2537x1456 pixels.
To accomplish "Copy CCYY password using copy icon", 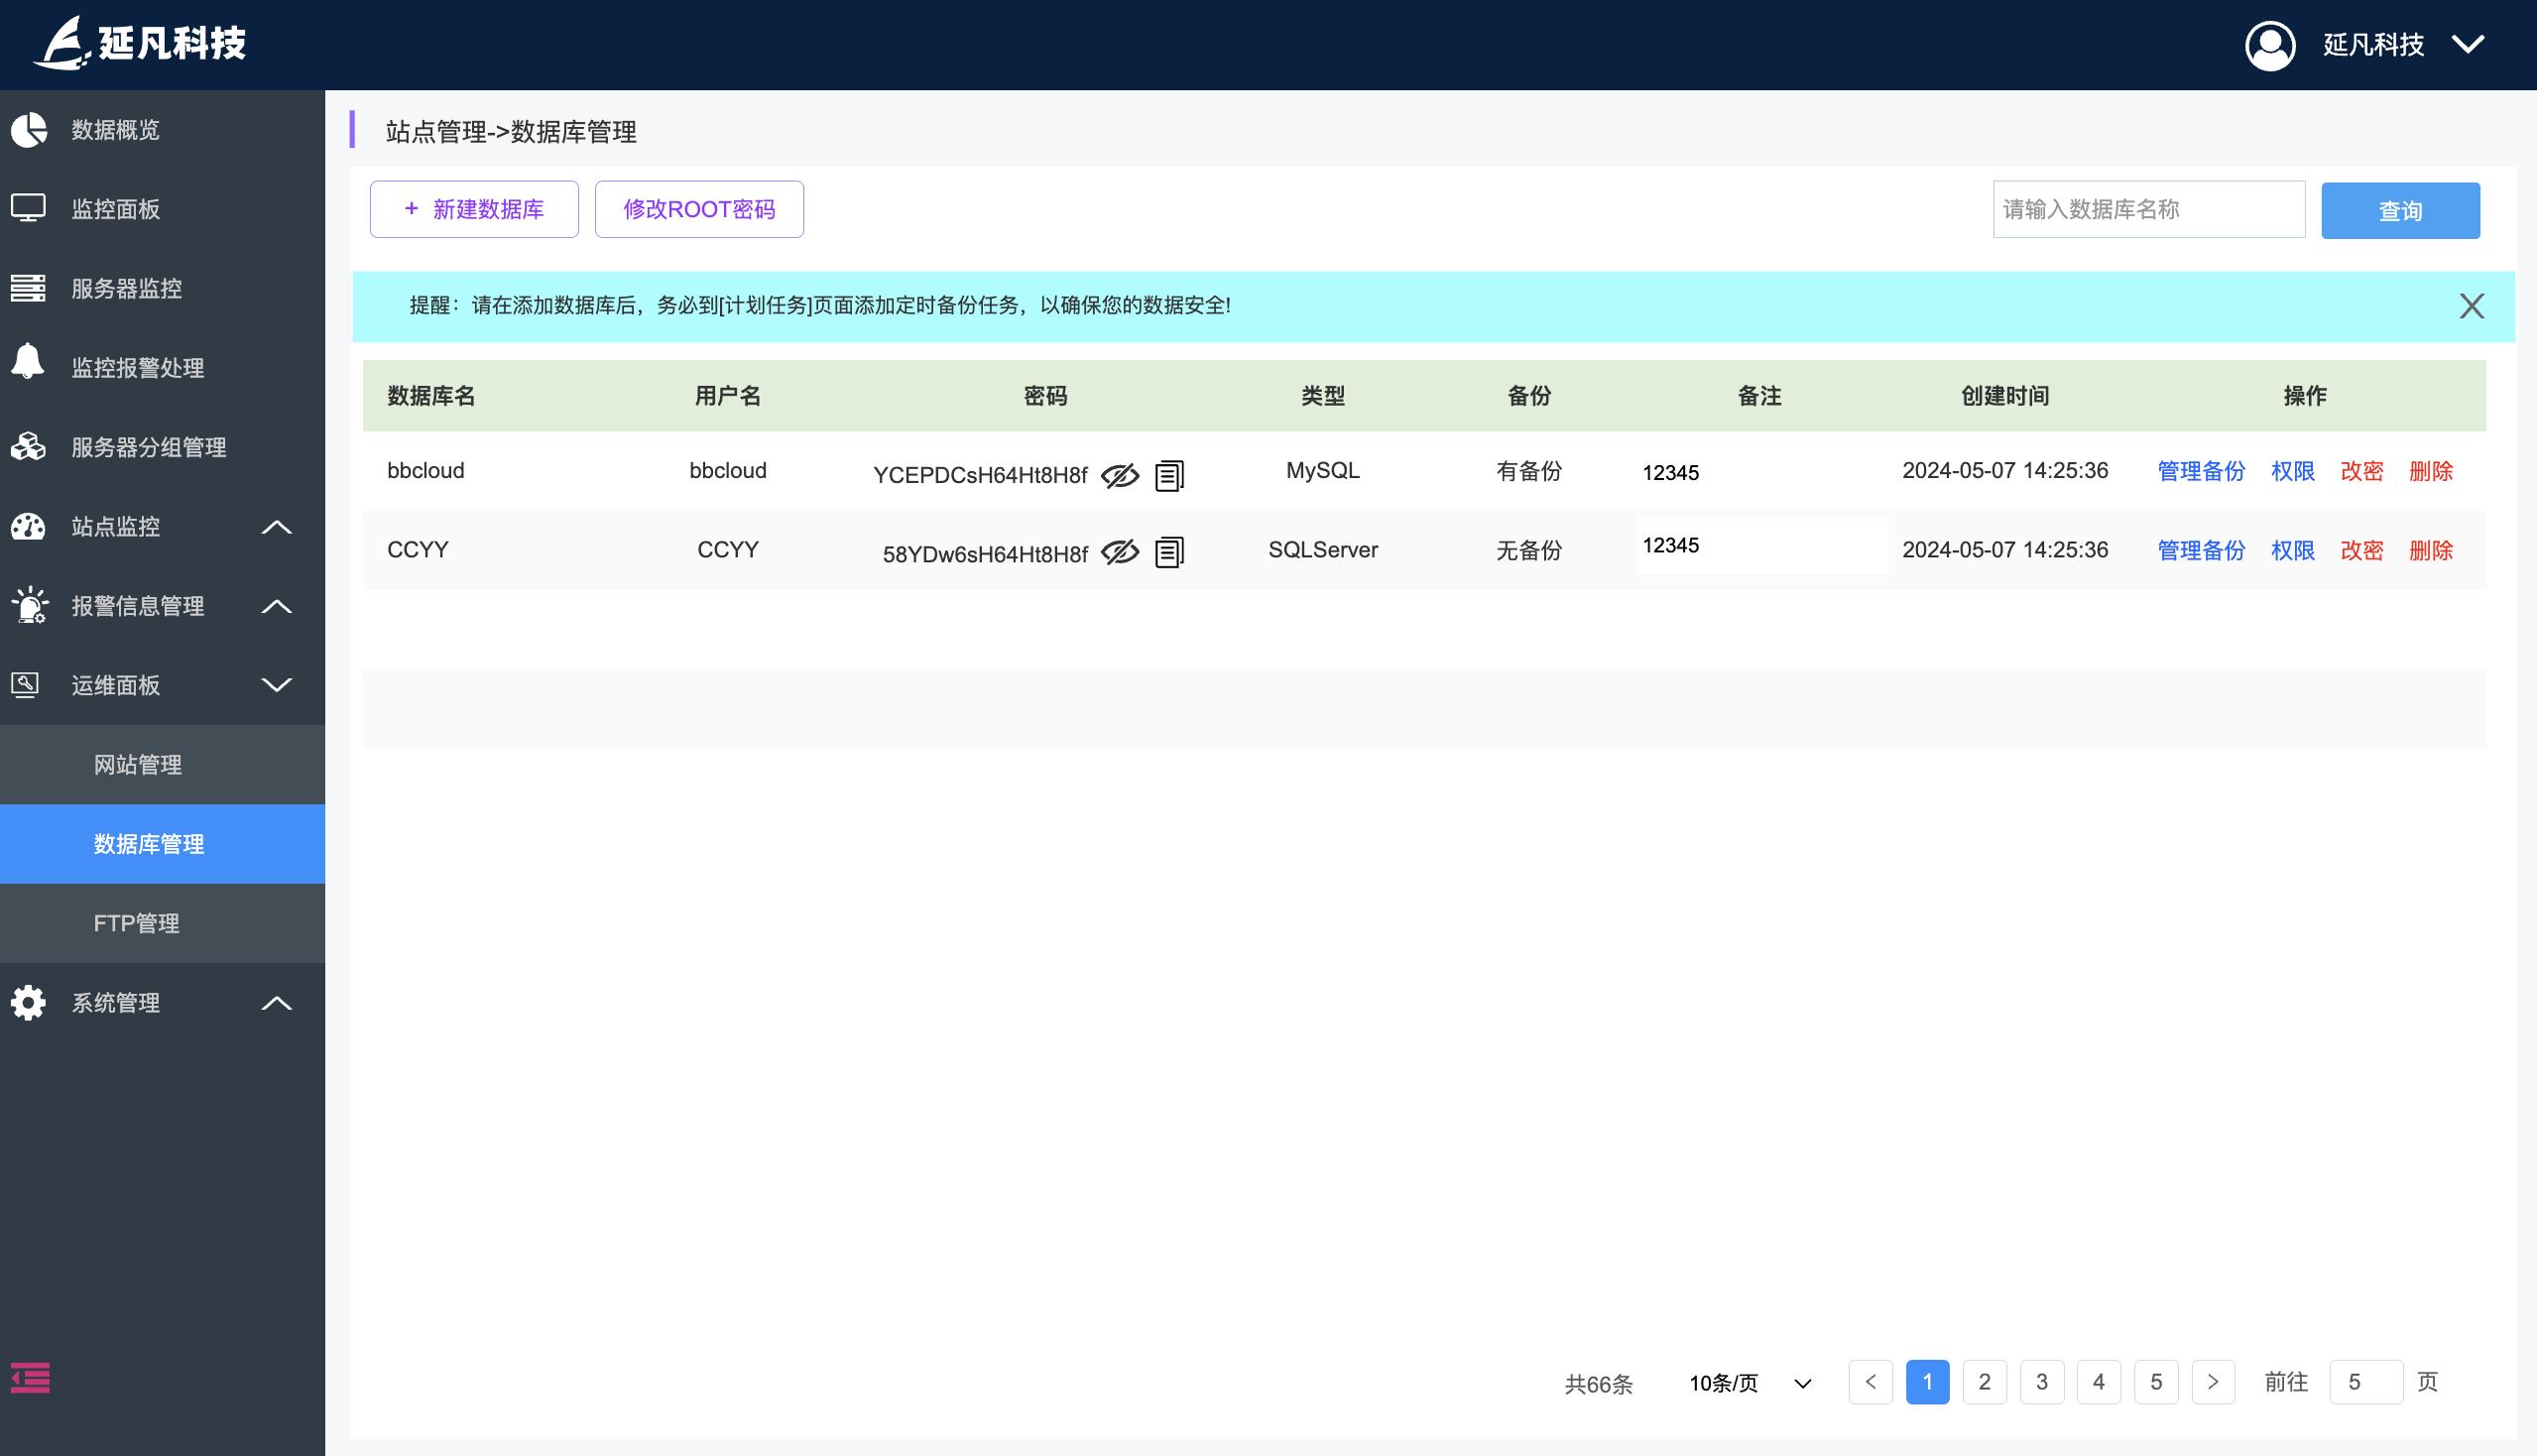I will pos(1169,552).
